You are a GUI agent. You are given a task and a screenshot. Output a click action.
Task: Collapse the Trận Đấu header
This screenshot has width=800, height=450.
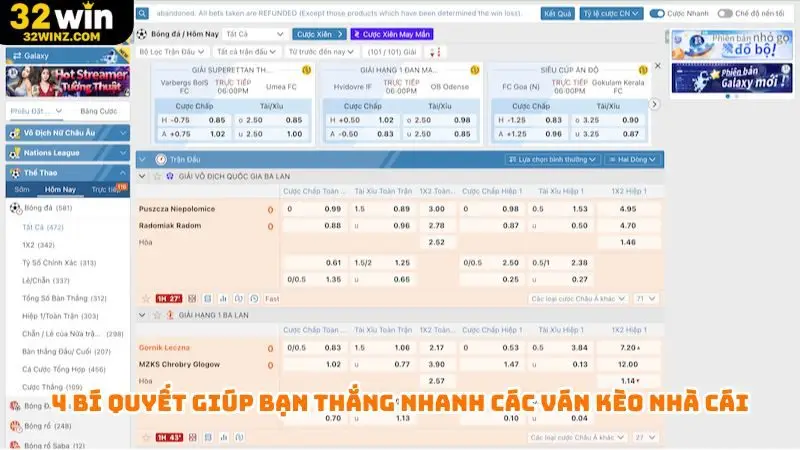point(143,160)
